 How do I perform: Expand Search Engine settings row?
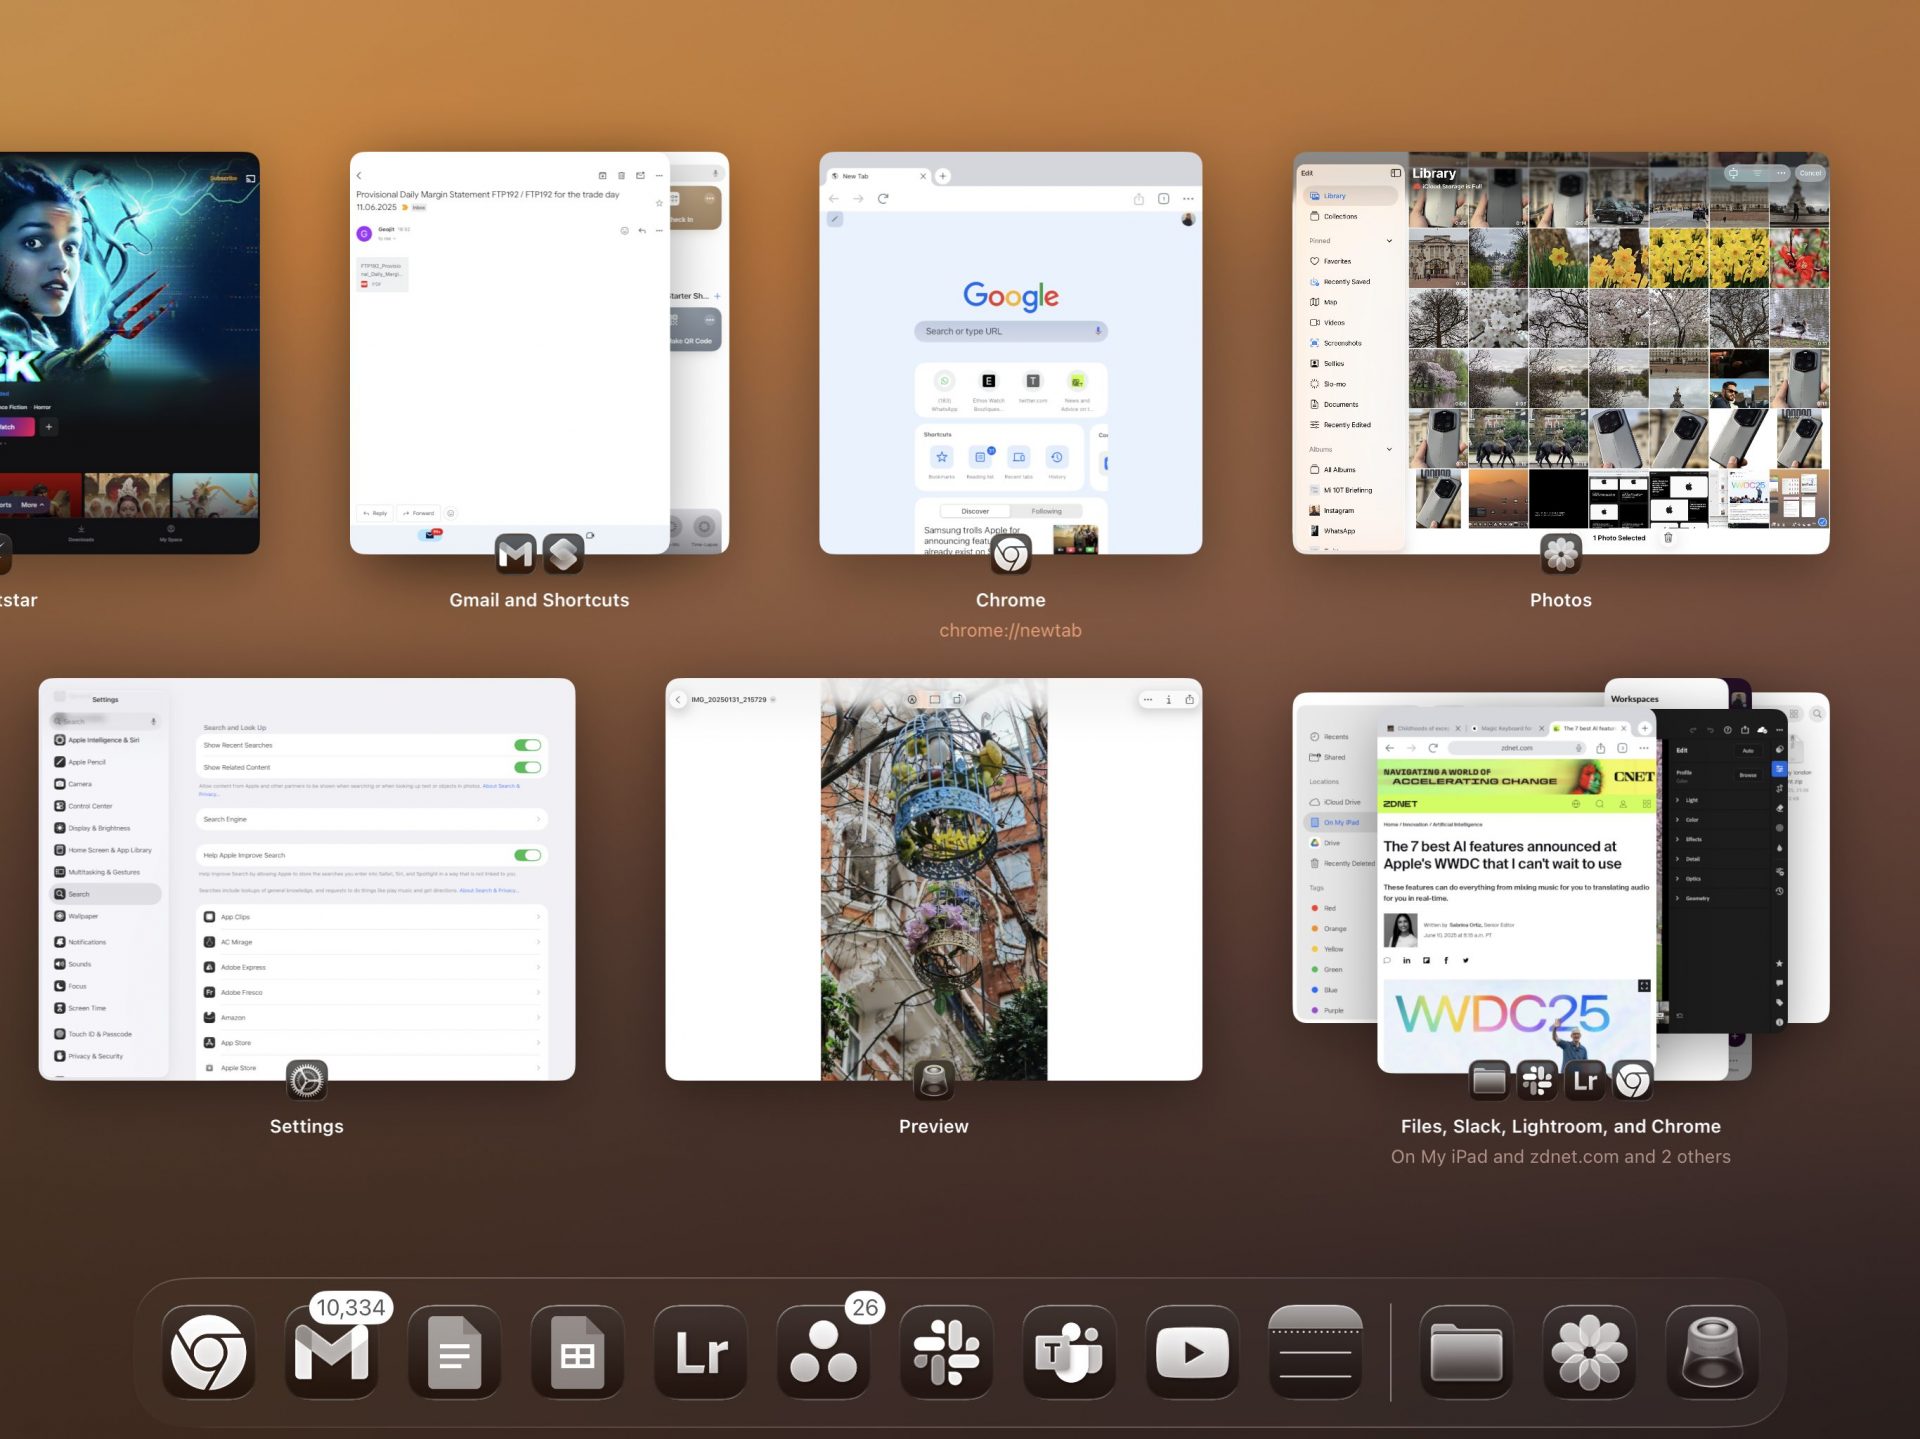371,819
